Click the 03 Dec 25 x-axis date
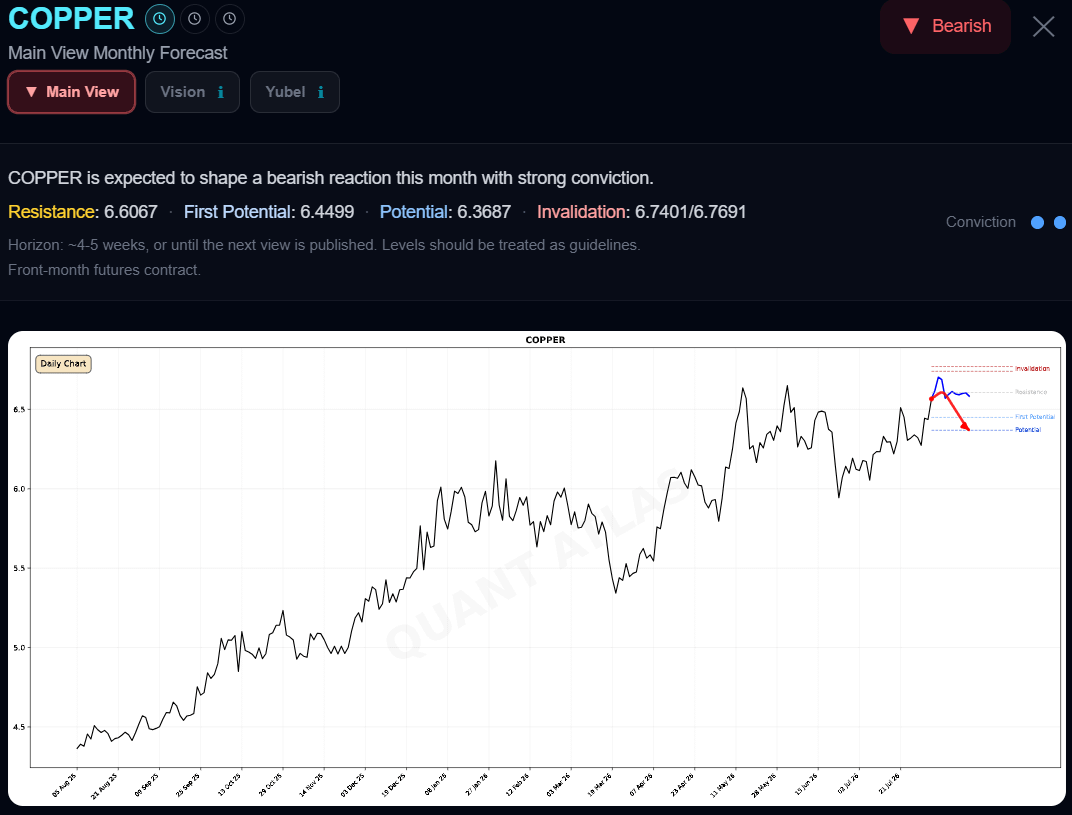 click(x=353, y=784)
